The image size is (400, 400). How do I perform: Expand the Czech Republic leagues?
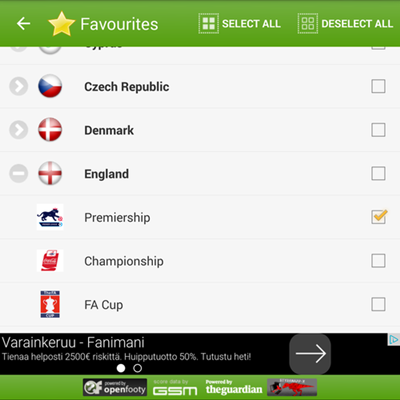tap(19, 86)
